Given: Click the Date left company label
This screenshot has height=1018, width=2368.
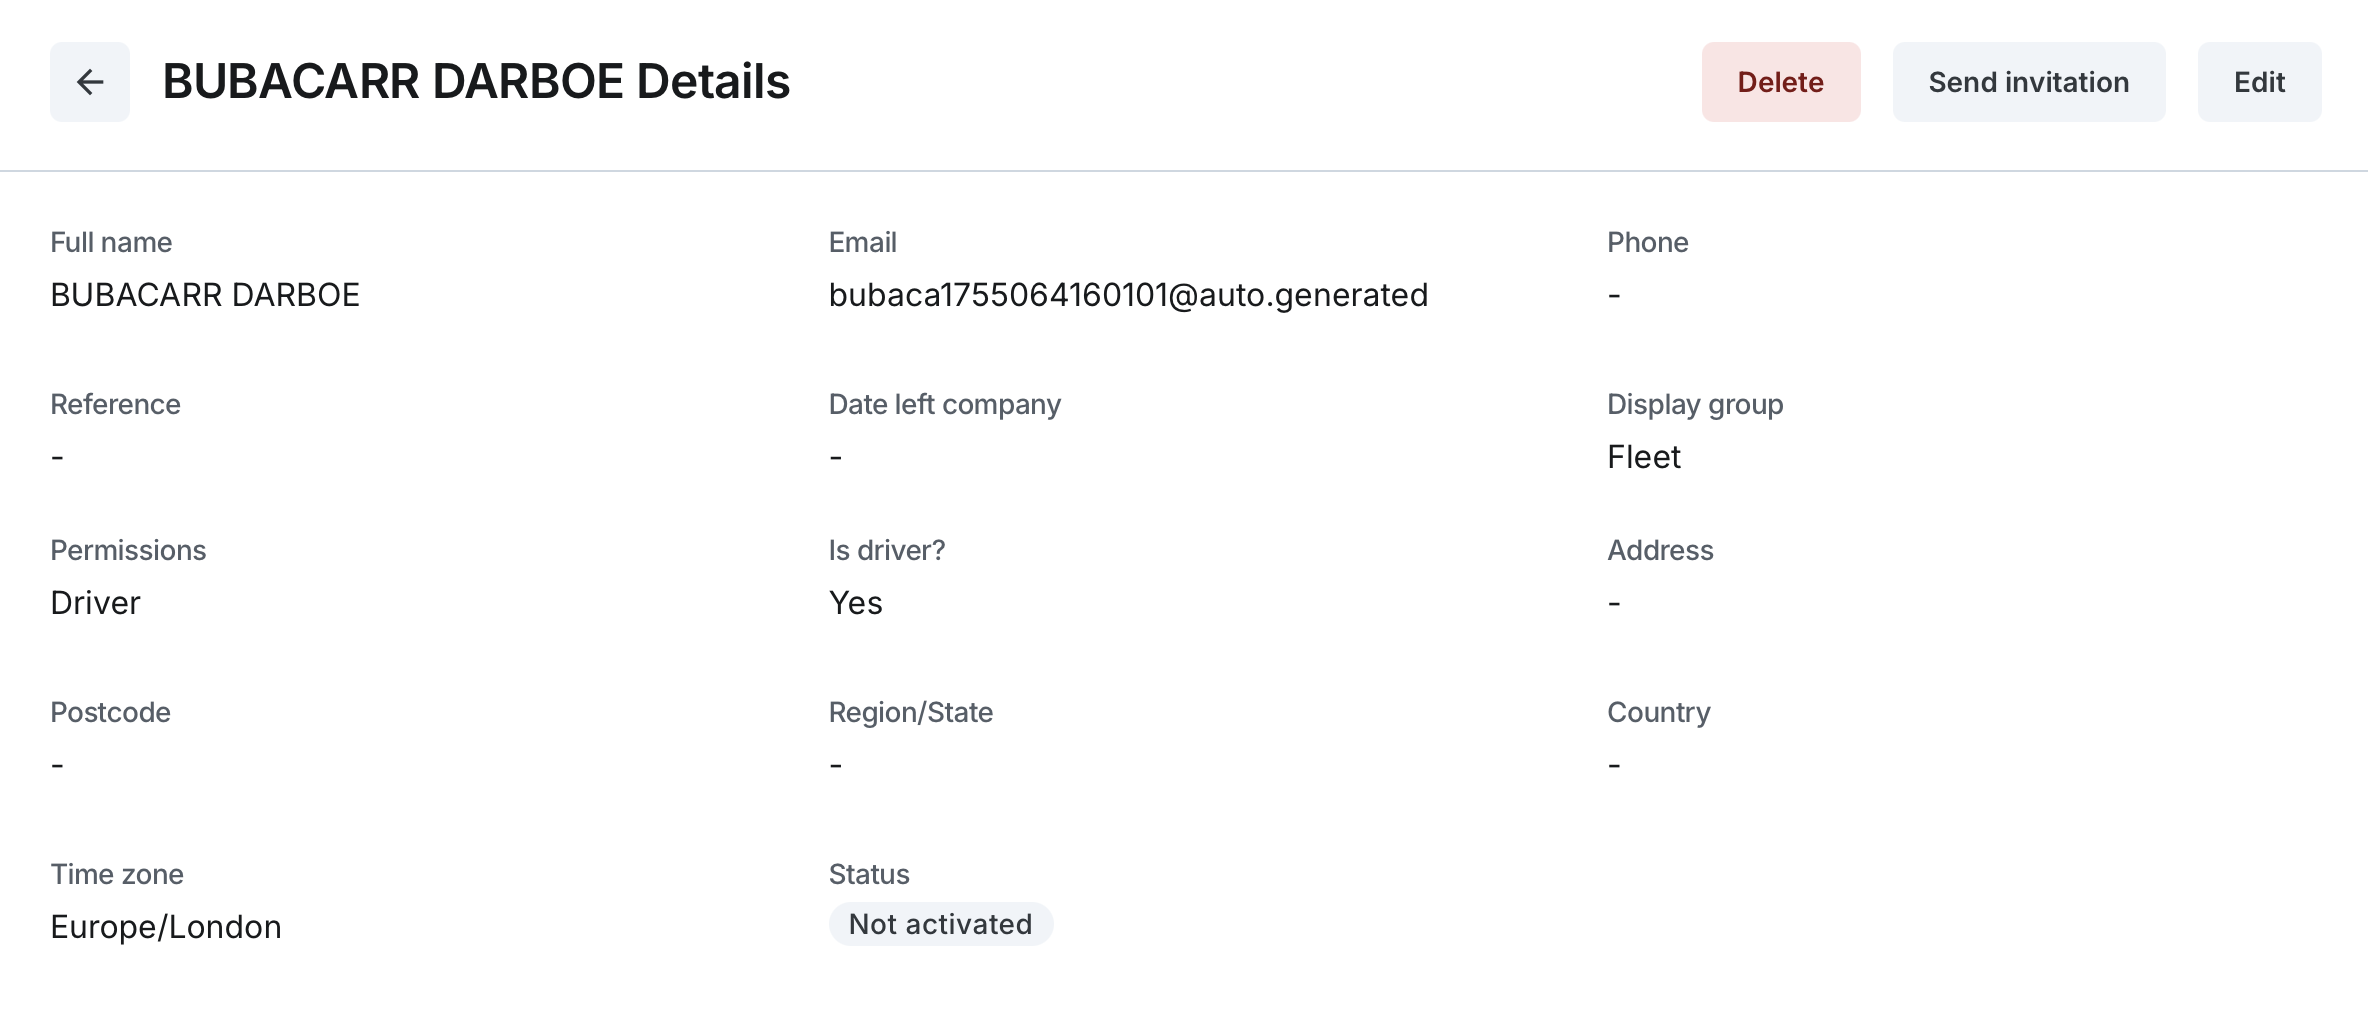Looking at the screenshot, I should [x=944, y=404].
